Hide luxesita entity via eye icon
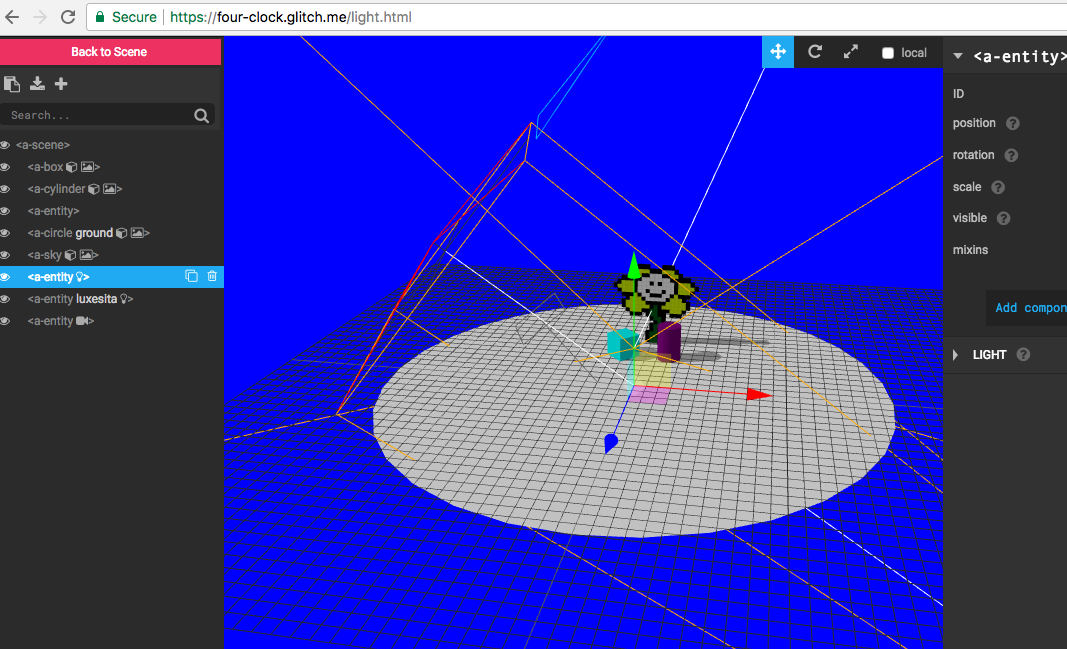The width and height of the screenshot is (1067, 649). pos(5,299)
